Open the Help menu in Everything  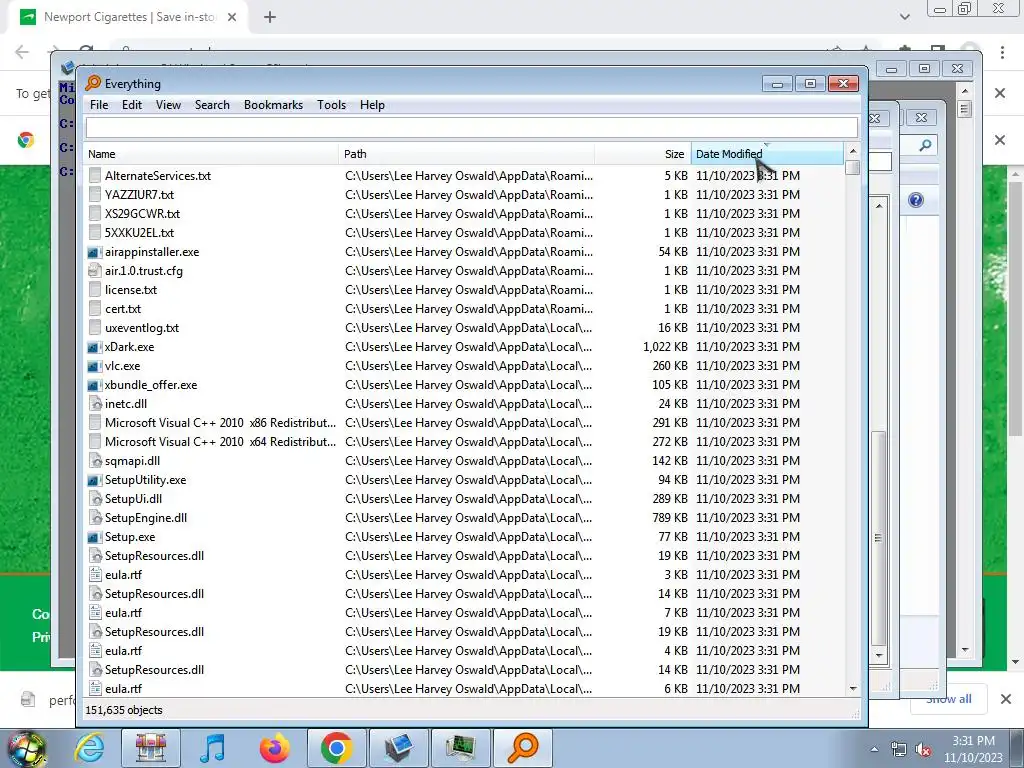(372, 104)
